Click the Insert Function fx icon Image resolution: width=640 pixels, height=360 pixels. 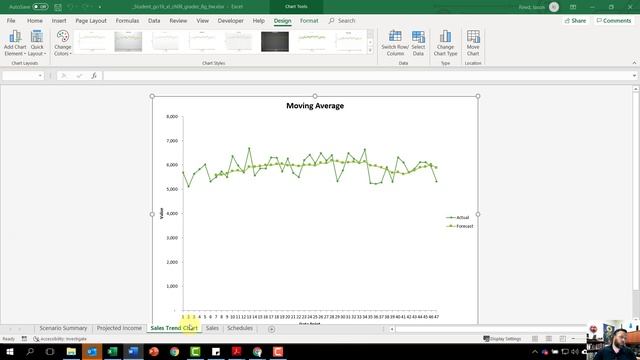[x=94, y=76]
